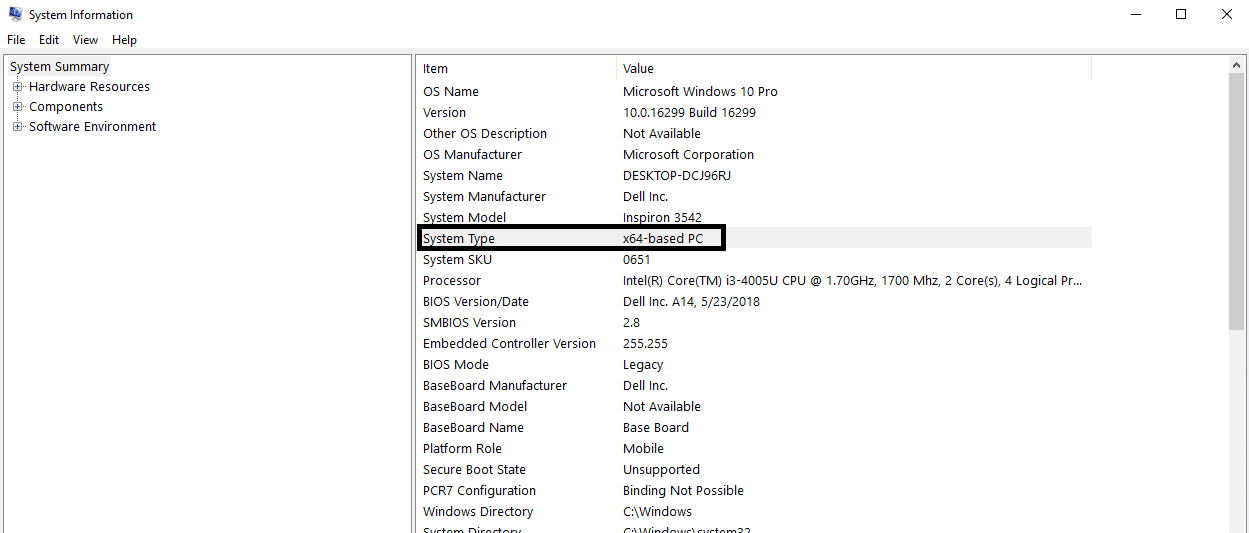Maximize the System Information window

click(x=1181, y=15)
